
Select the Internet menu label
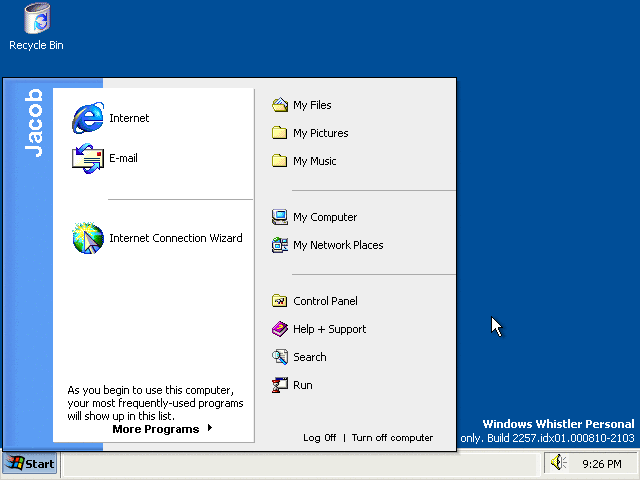129,118
